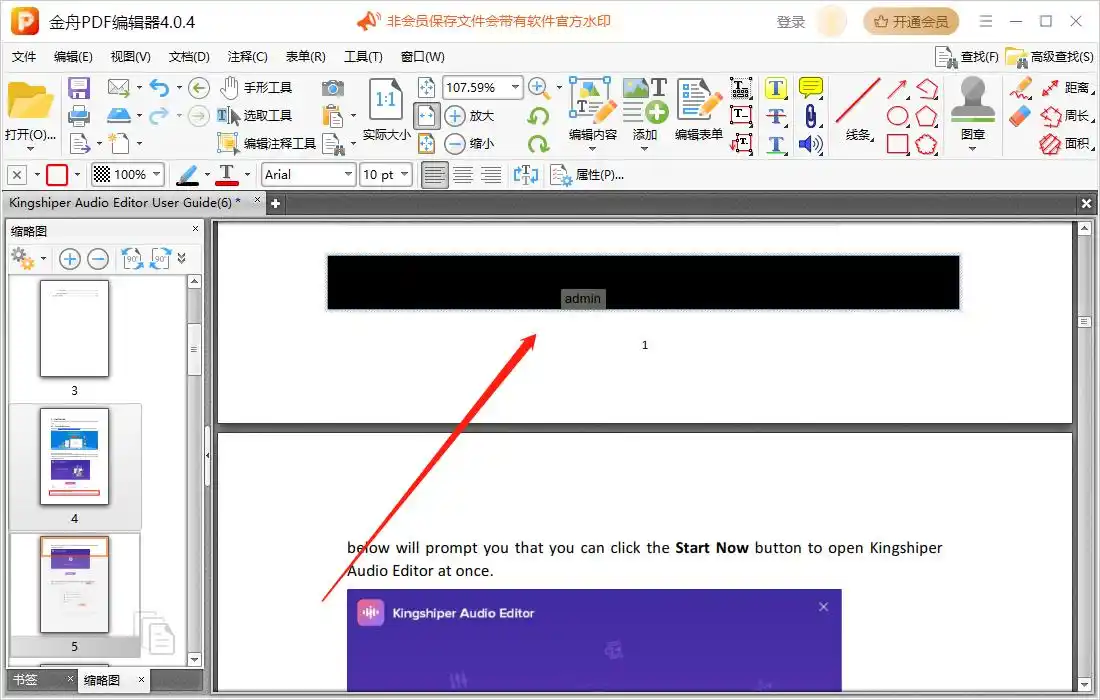Click the red stroke color swatch

pos(57,175)
